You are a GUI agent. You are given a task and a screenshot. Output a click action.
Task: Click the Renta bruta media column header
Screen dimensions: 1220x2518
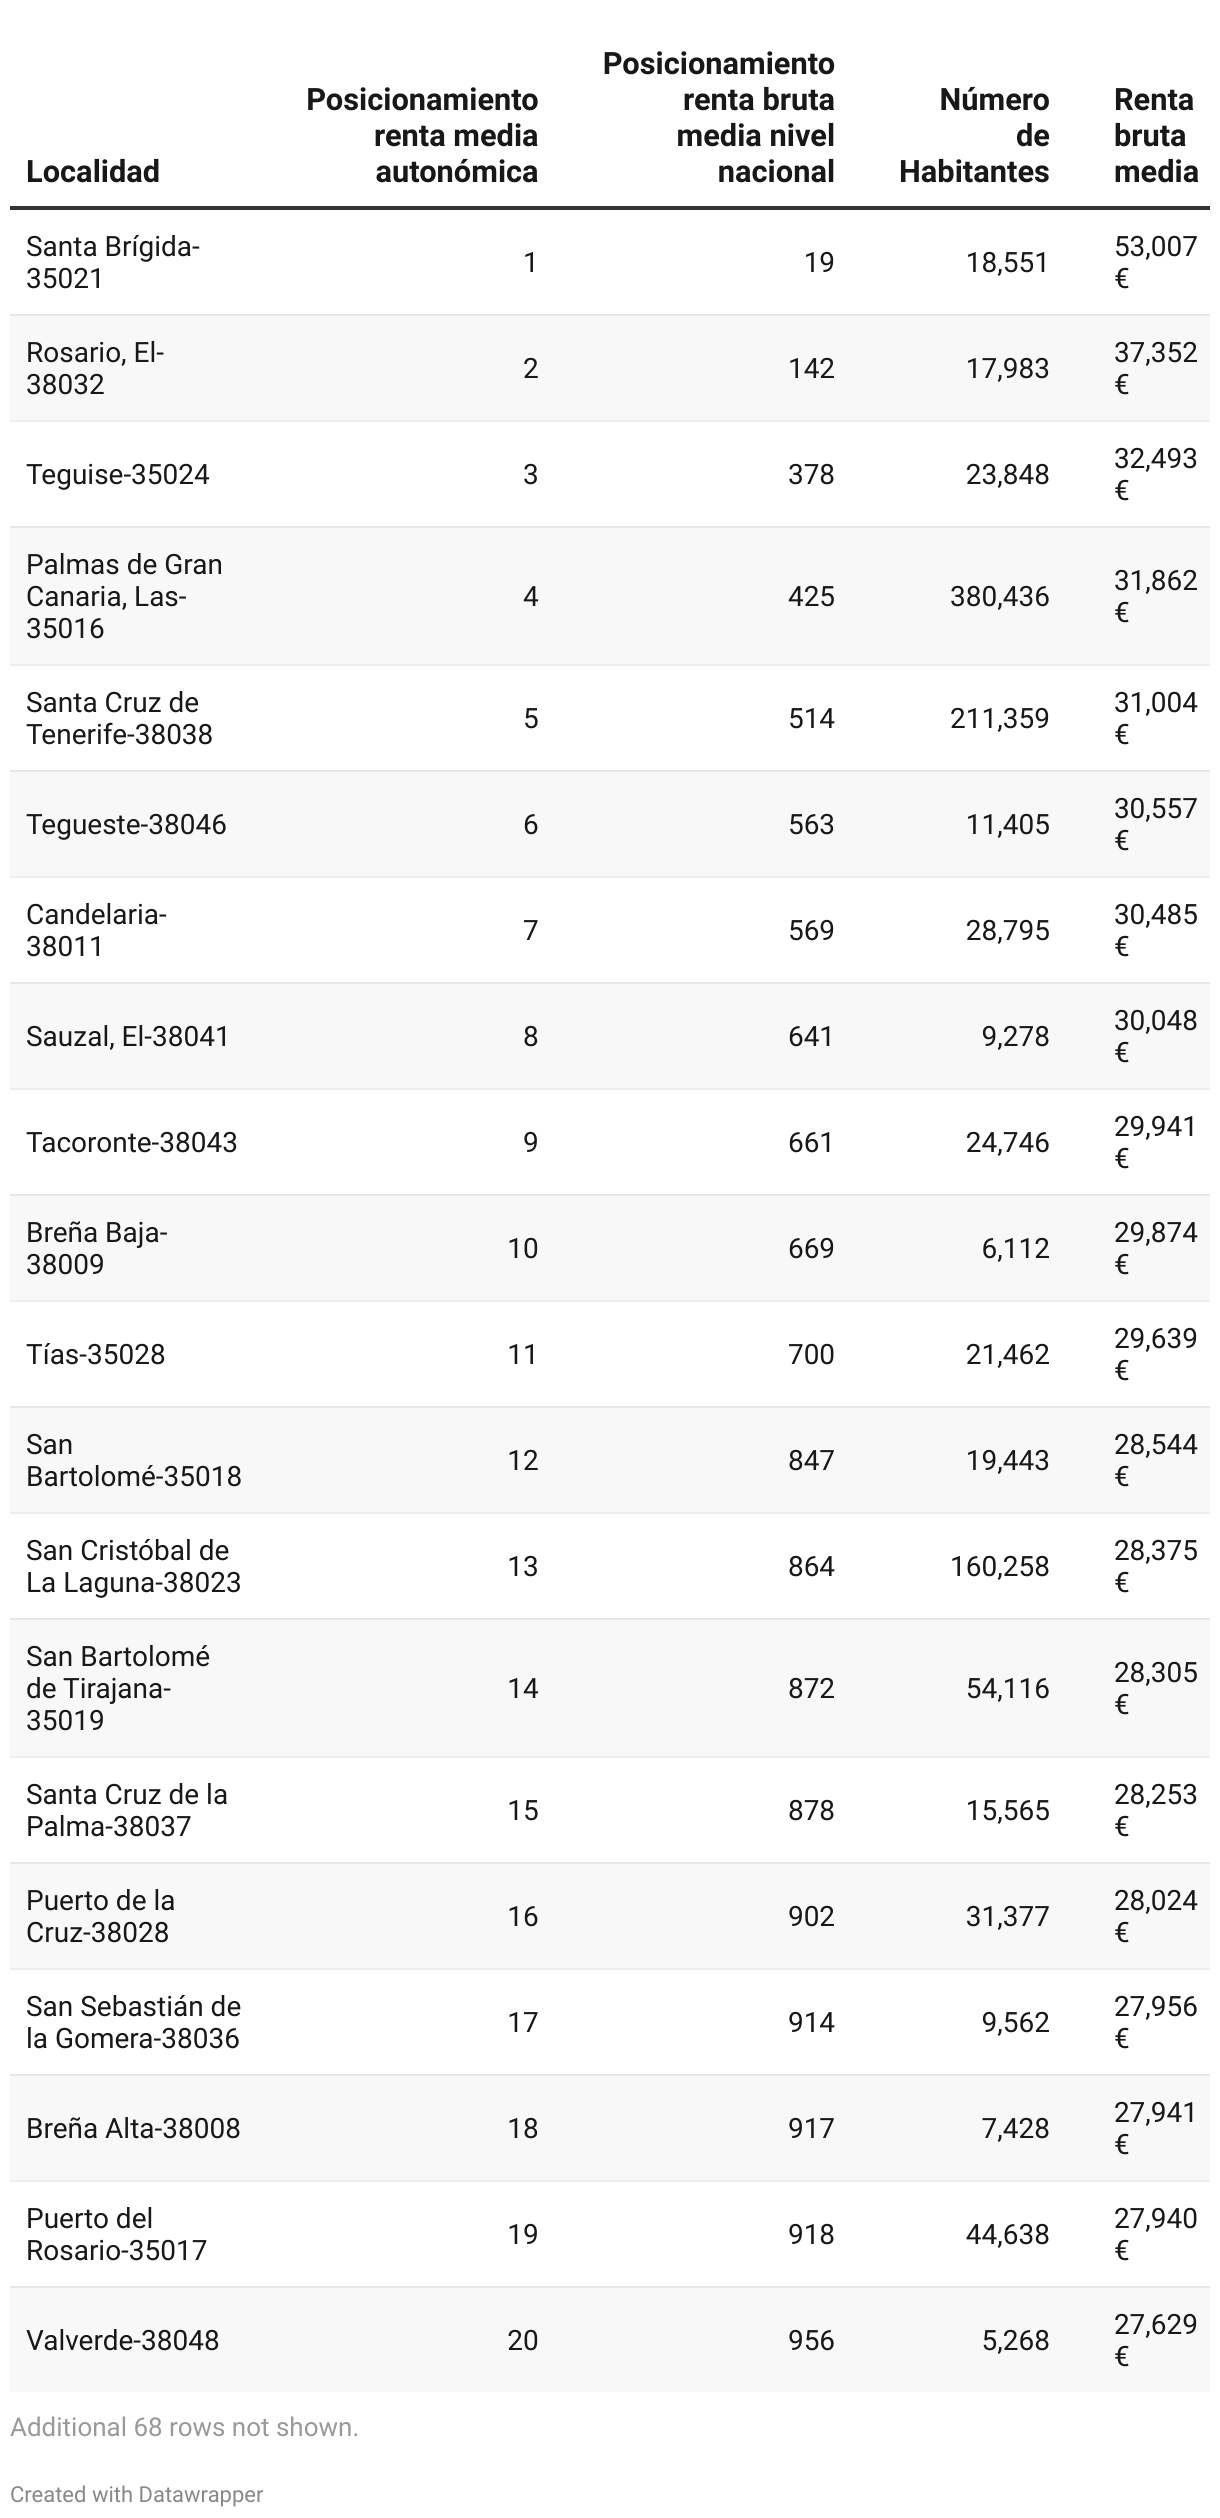pyautogui.click(x=1155, y=135)
